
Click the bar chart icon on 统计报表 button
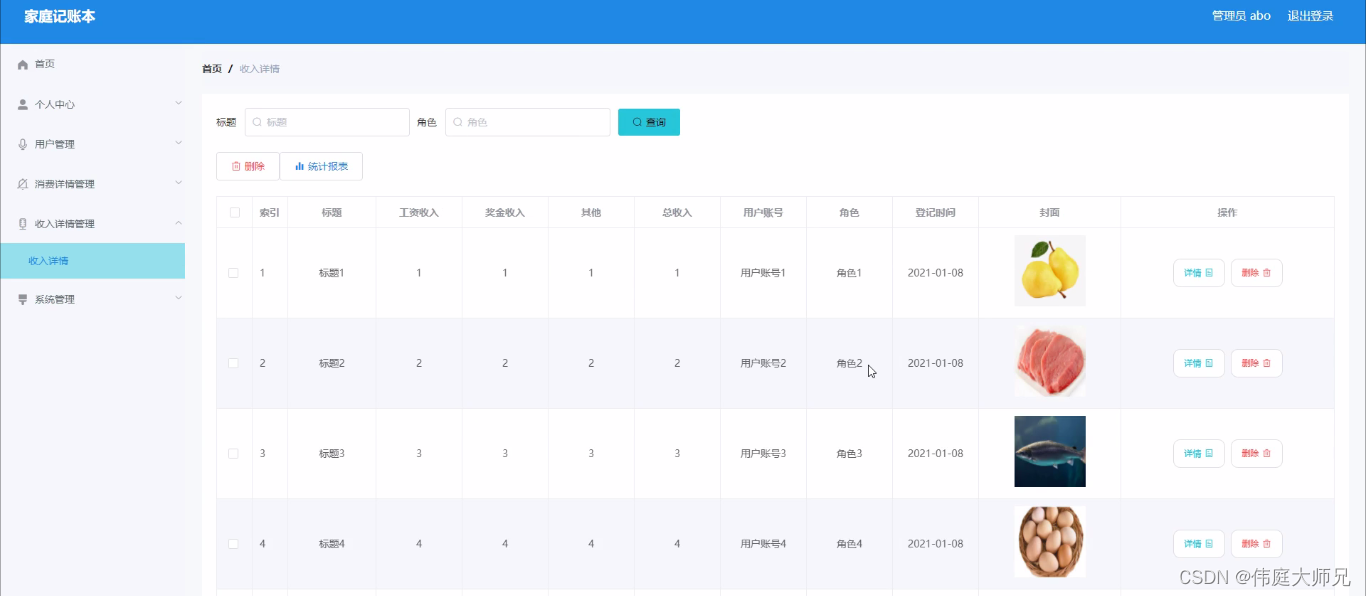click(x=299, y=166)
